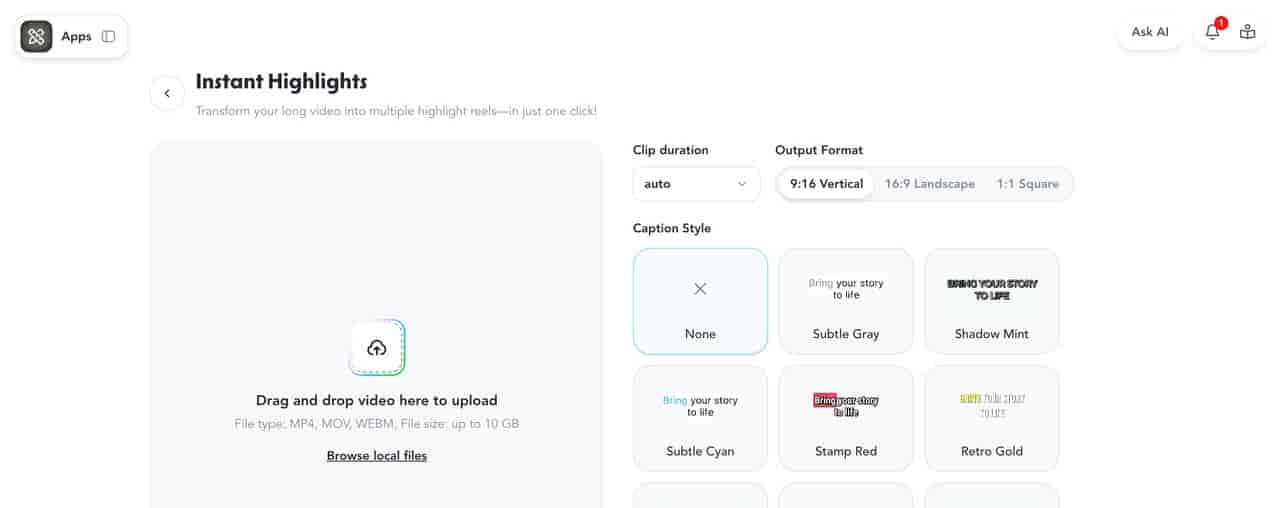The image size is (1280, 508).
Task: Pick the Shadow Mint caption style
Action: click(992, 301)
